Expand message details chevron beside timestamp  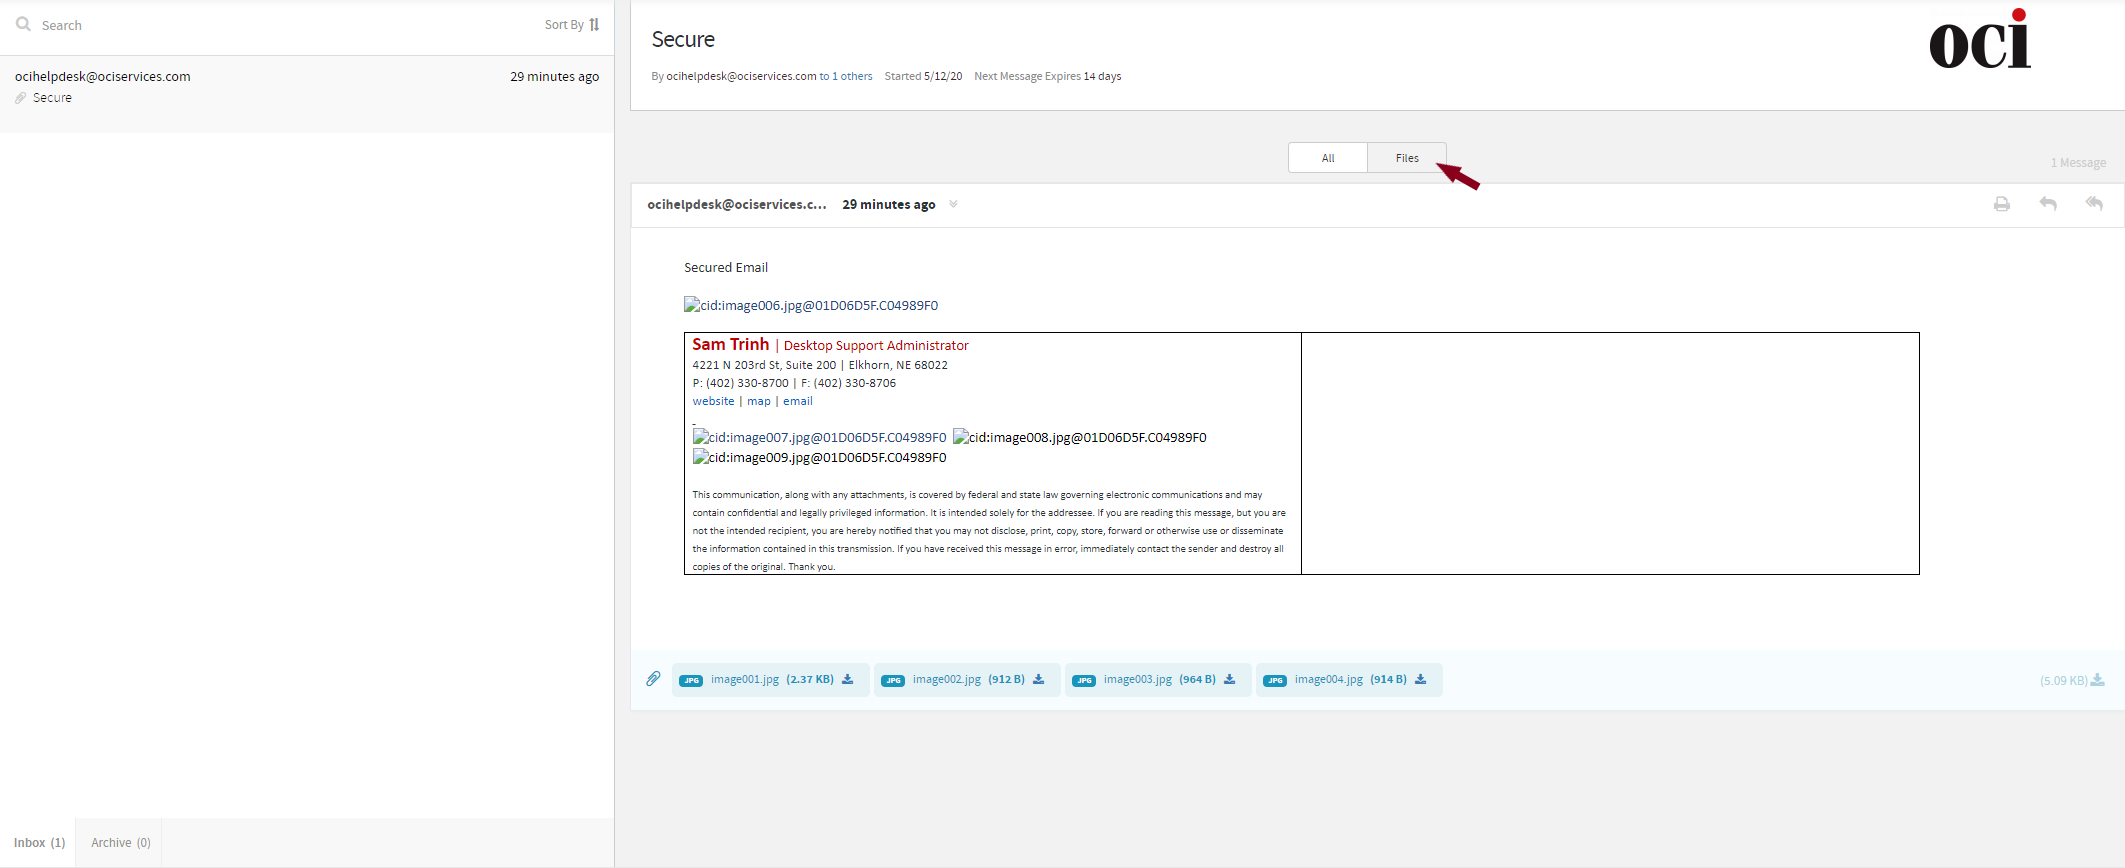pos(953,204)
